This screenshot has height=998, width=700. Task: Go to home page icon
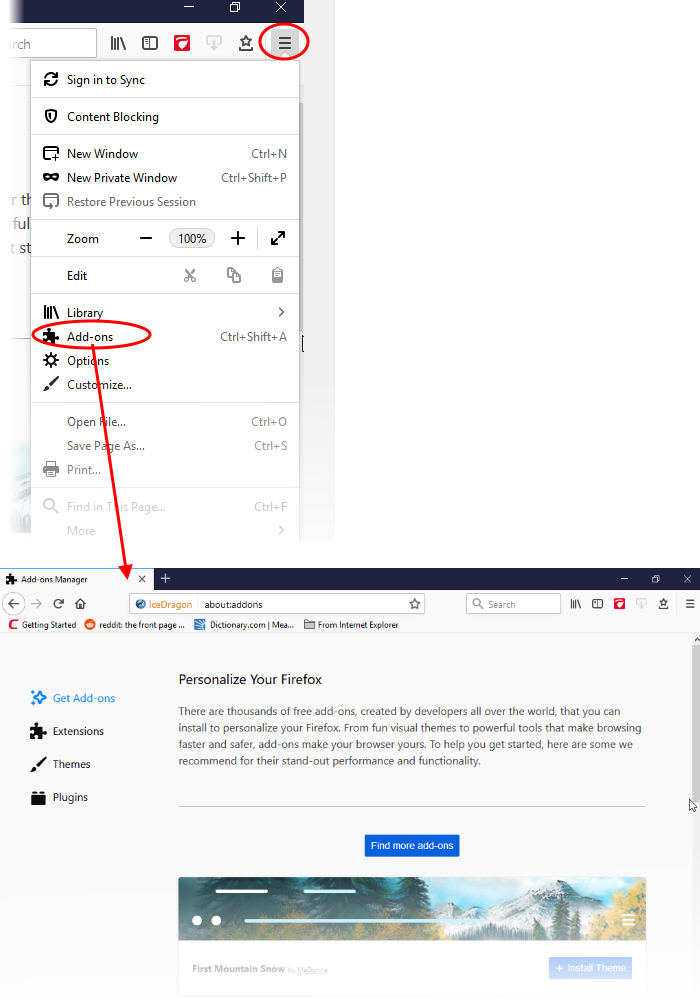tap(80, 604)
